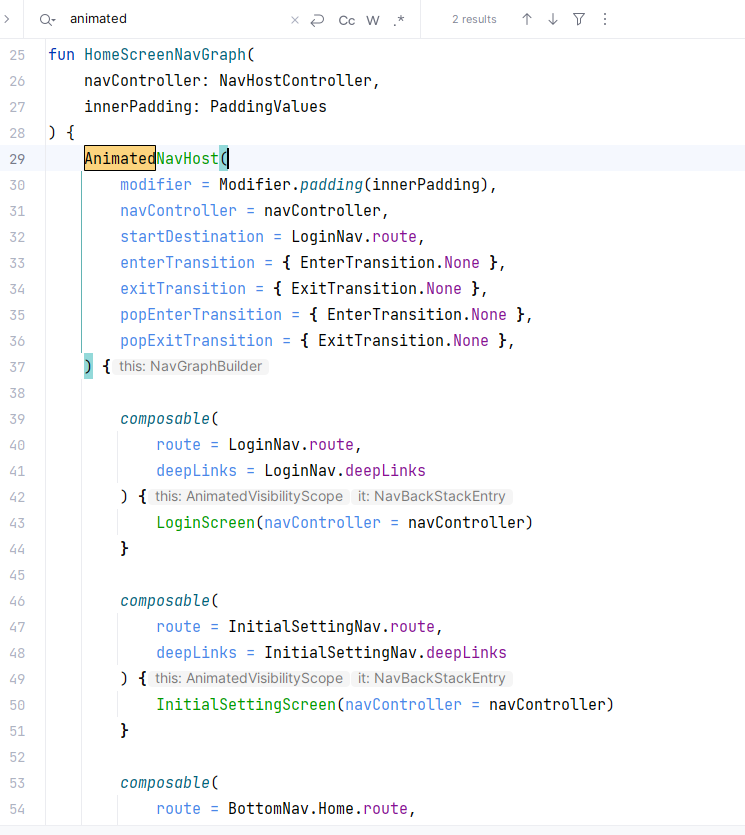Click the new line search icon
This screenshot has width=745, height=835.
point(317,20)
